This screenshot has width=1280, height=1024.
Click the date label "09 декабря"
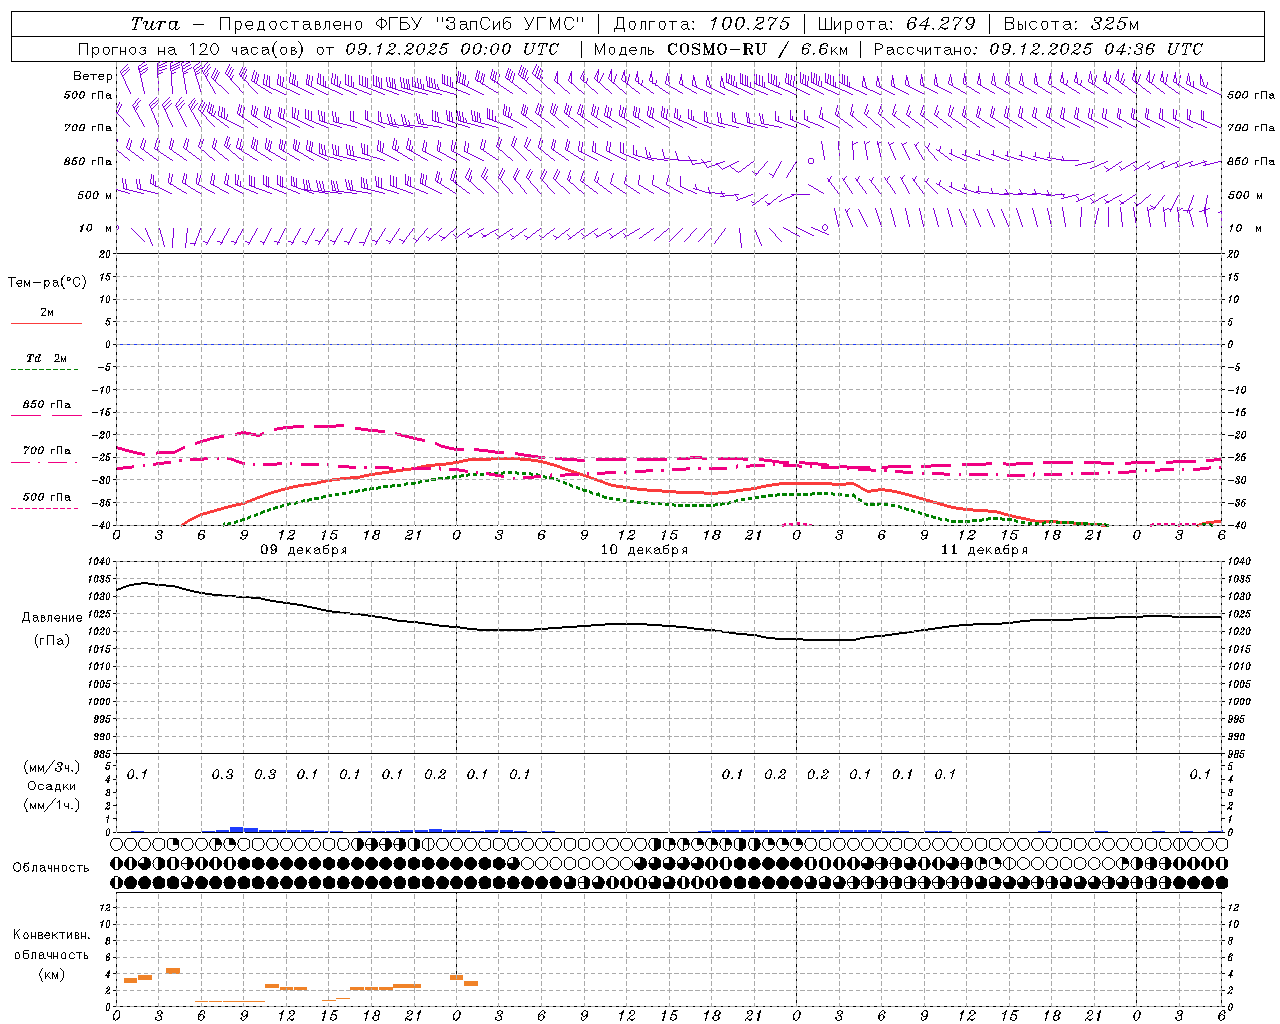click(304, 550)
